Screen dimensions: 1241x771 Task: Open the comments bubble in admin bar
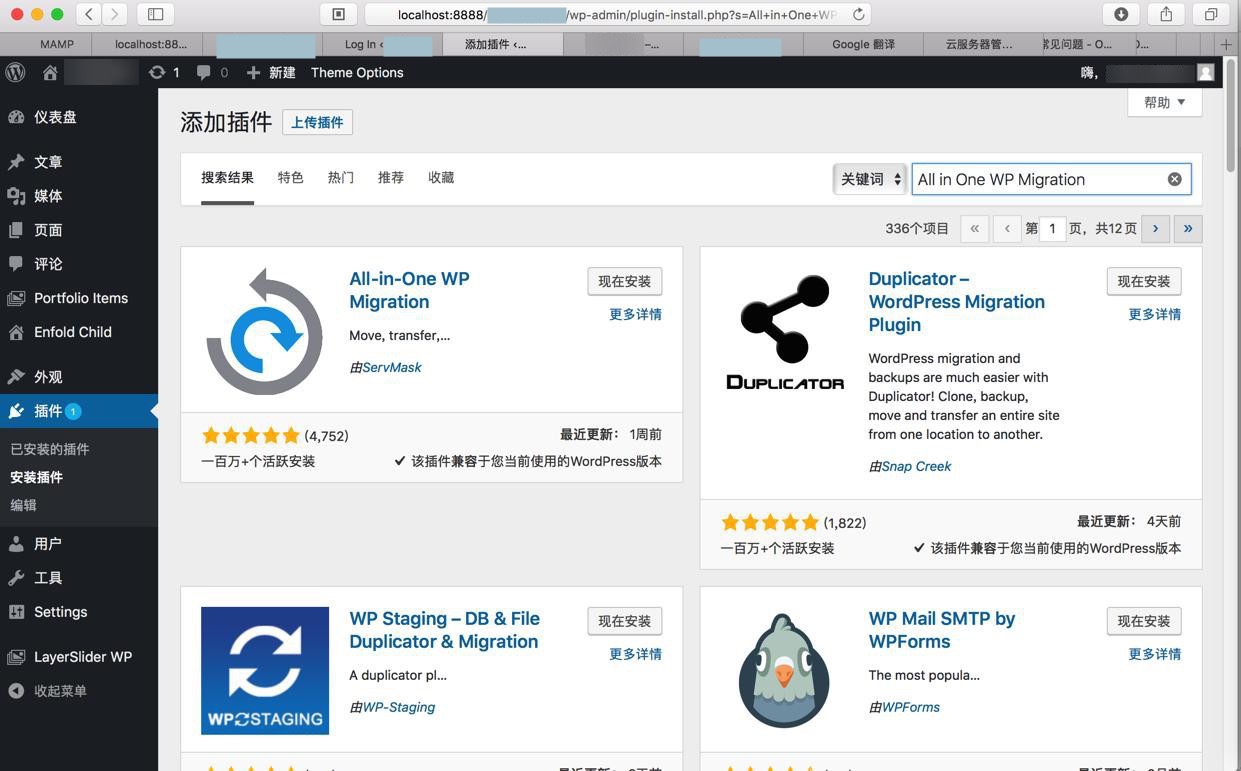click(x=212, y=72)
